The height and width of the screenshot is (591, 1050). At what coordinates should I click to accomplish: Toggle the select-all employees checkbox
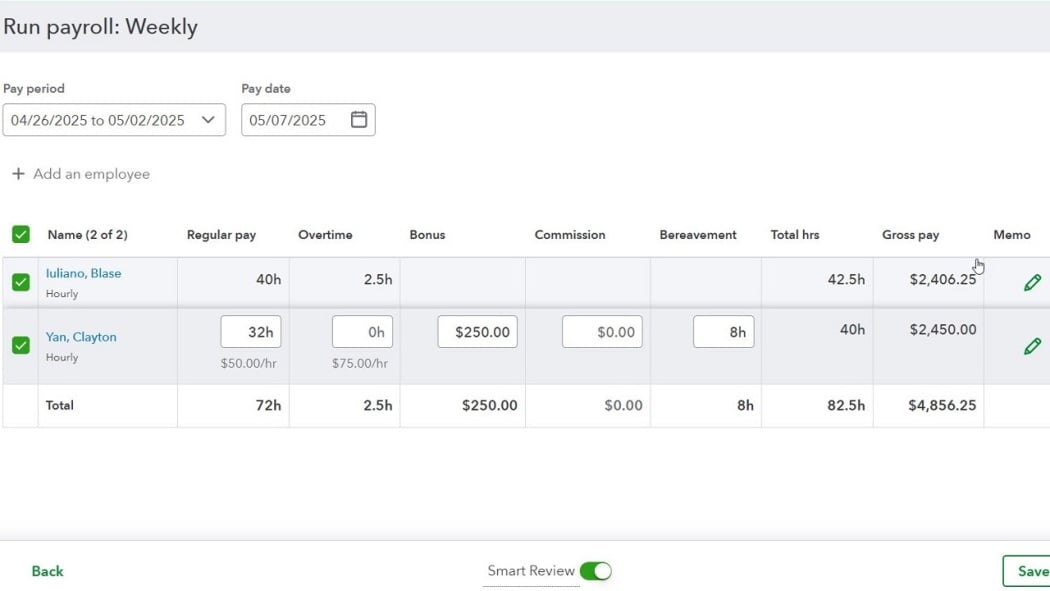pyautogui.click(x=20, y=234)
